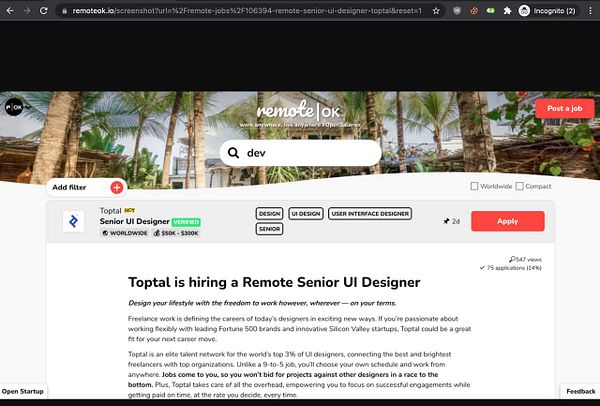Click the green VERIFIED badge
The height and width of the screenshot is (406, 600).
point(186,222)
